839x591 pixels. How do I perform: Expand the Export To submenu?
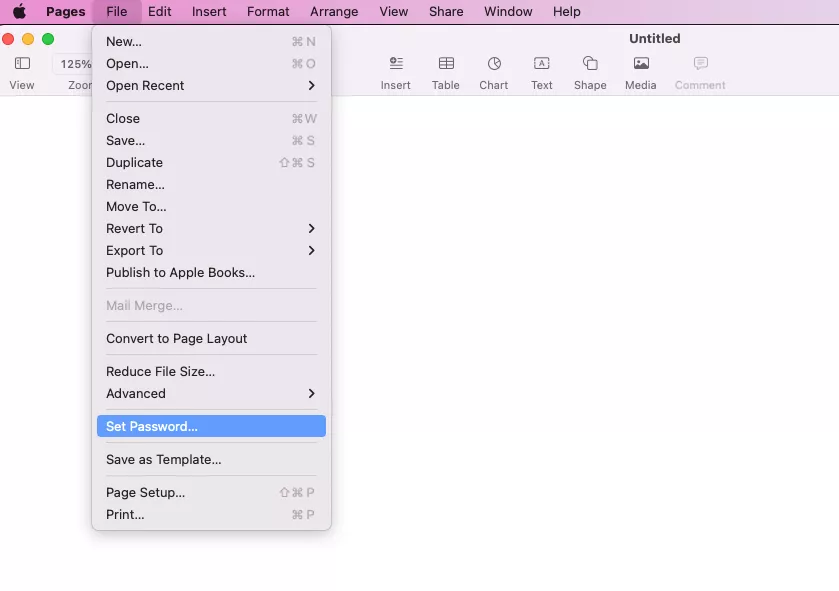pos(211,250)
